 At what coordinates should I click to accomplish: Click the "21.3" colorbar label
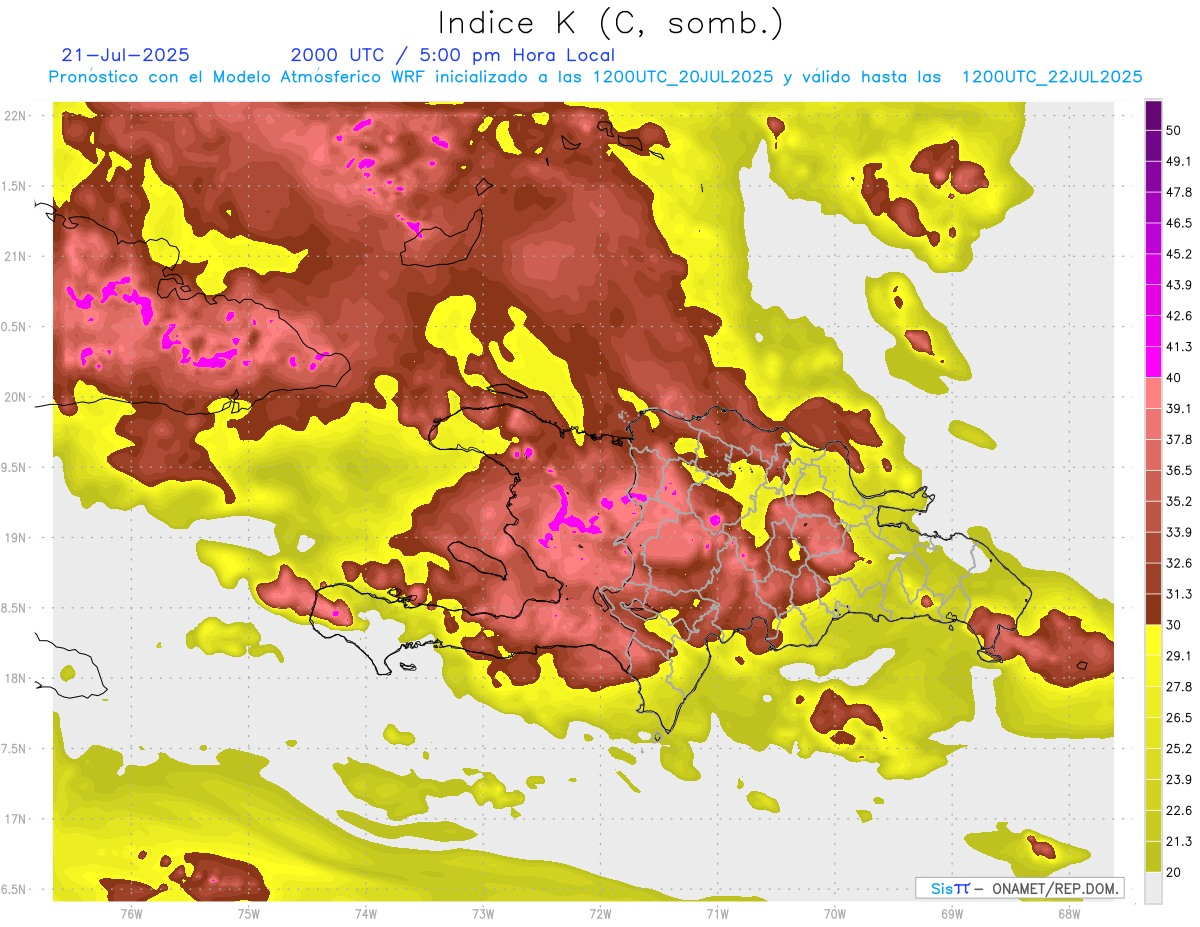[x=1179, y=841]
